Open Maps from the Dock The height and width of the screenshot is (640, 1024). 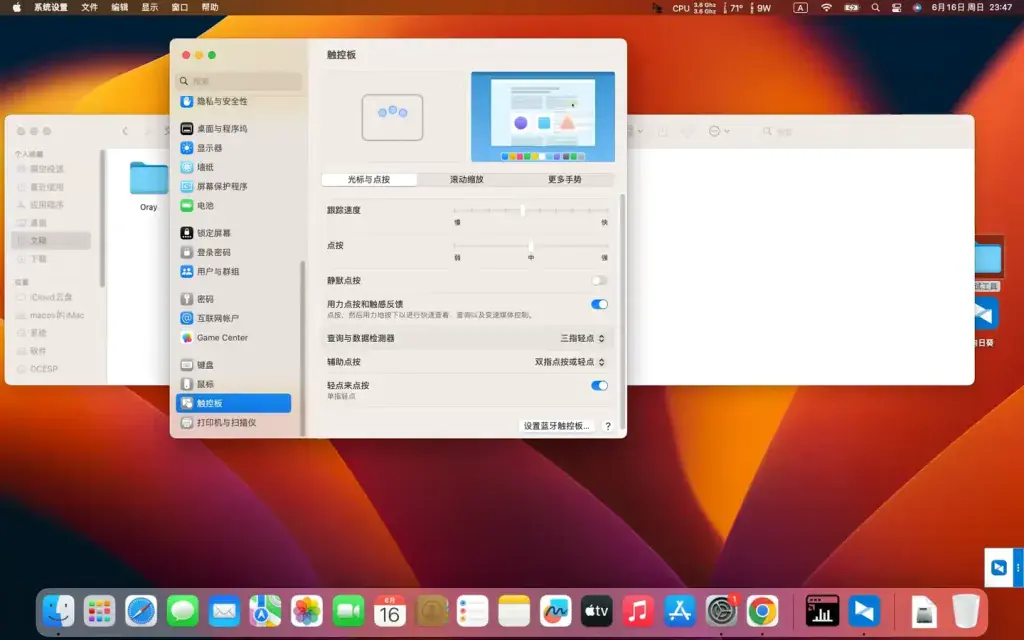tap(265, 612)
